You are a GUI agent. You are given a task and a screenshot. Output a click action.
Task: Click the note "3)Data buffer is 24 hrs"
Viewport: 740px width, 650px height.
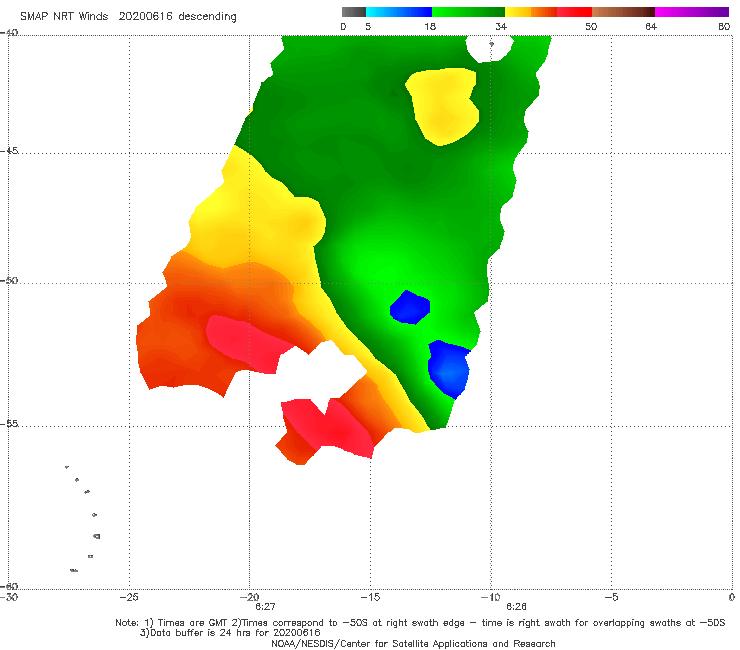click(230, 633)
